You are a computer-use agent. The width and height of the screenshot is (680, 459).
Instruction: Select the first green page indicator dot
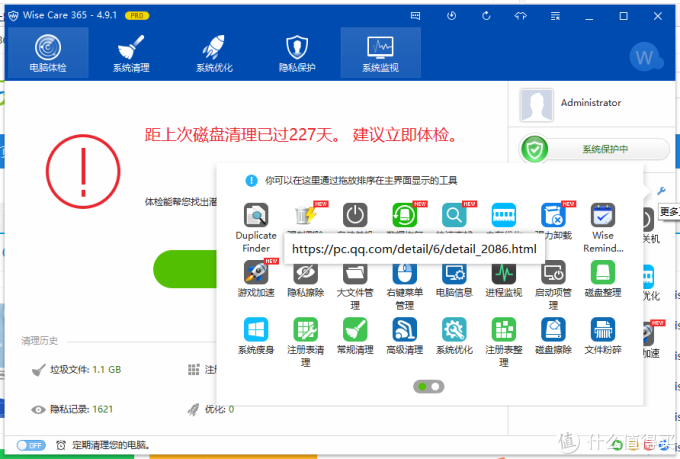[x=422, y=387]
